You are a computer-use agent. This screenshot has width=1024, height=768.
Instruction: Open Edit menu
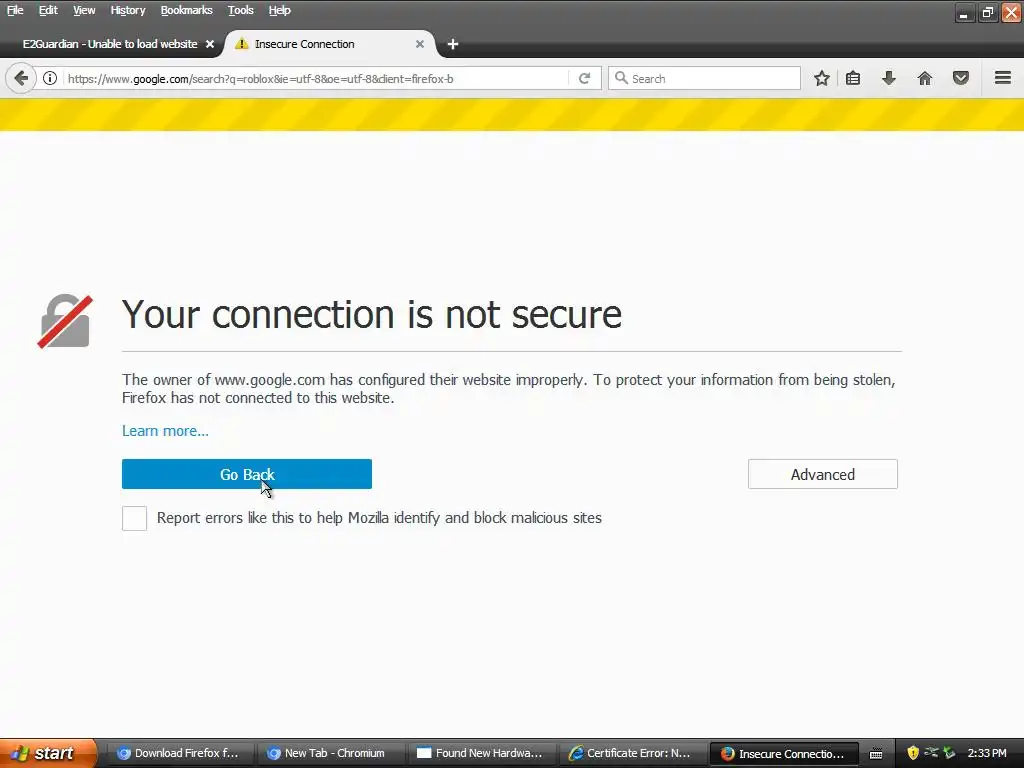pos(48,10)
